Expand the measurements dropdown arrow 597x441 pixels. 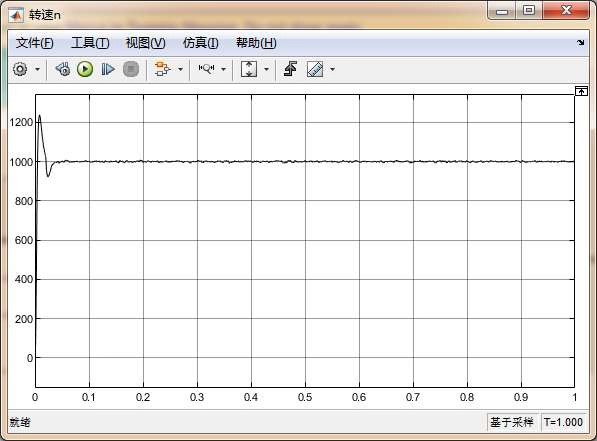pos(333,69)
